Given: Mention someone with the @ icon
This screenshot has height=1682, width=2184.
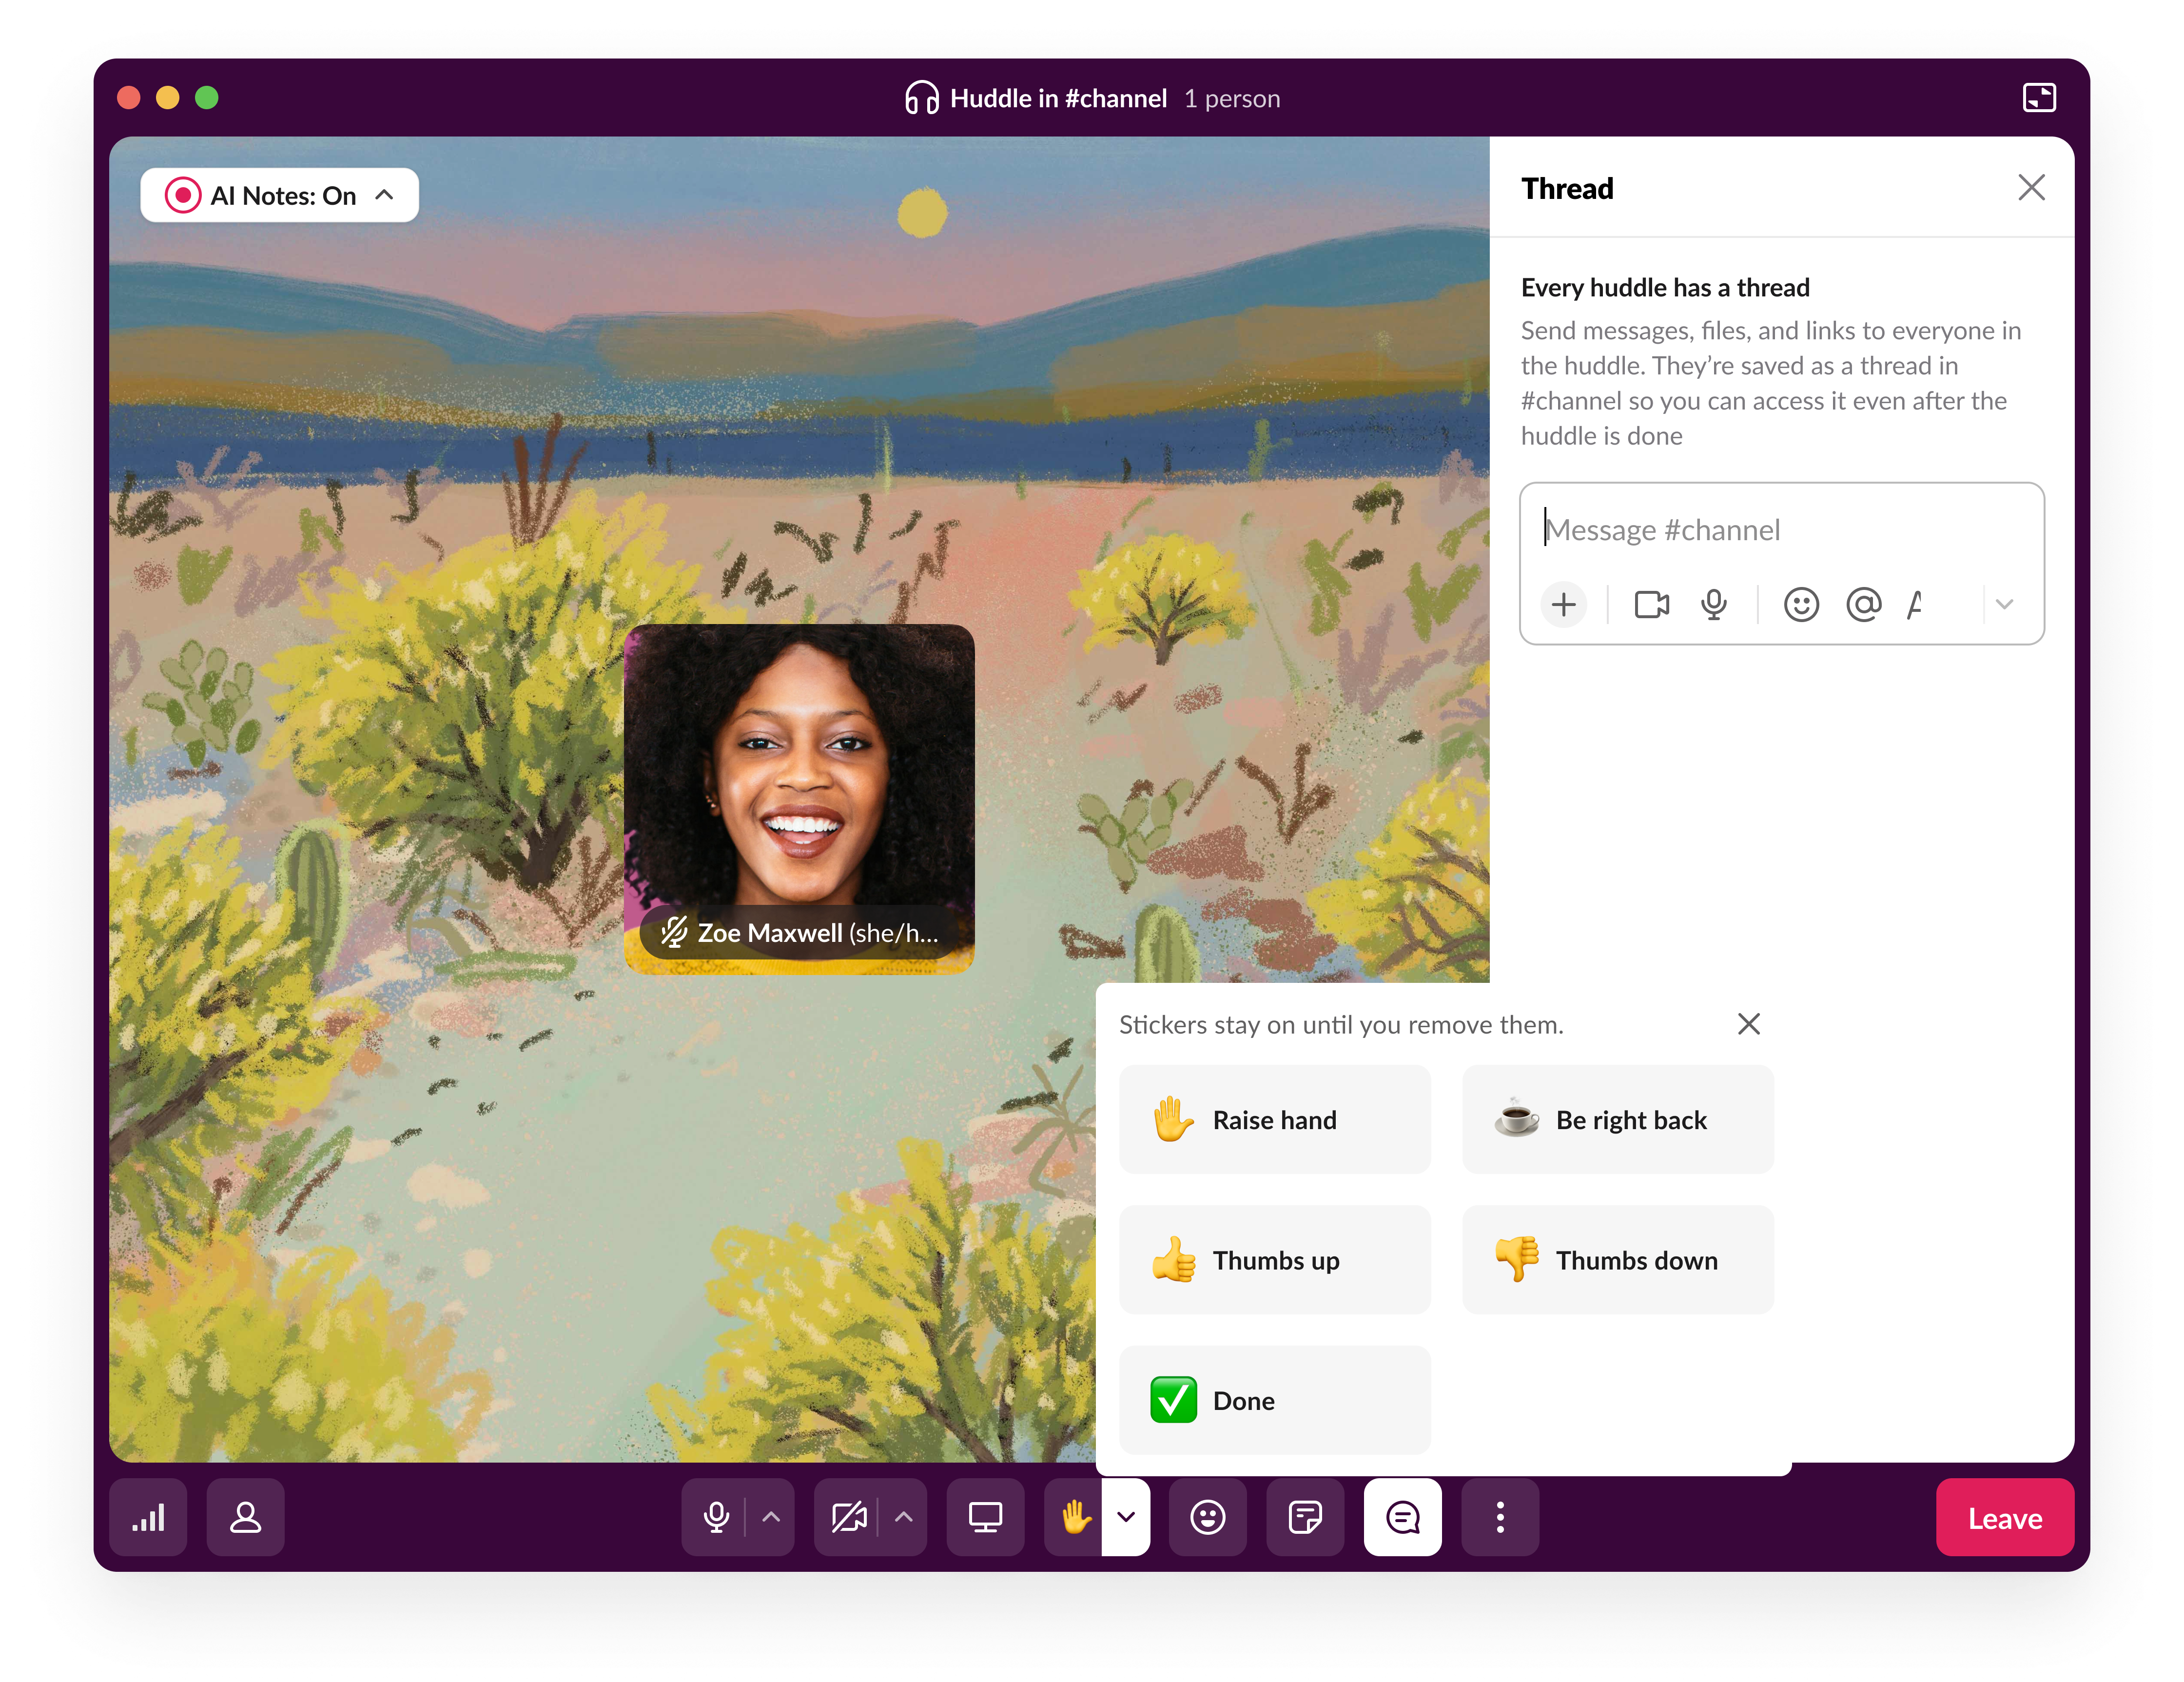Looking at the screenshot, I should pos(1863,605).
